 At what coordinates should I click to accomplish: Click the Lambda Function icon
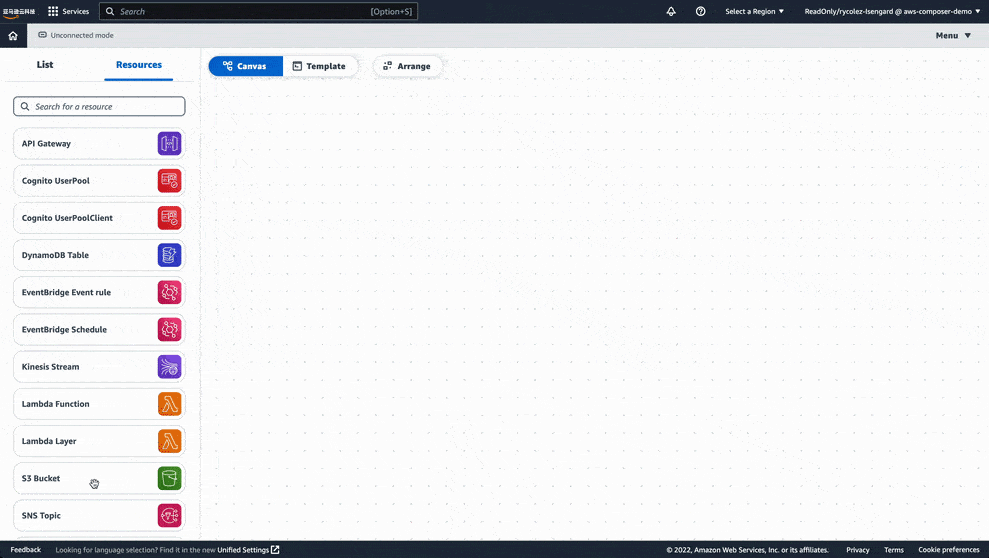pos(169,404)
